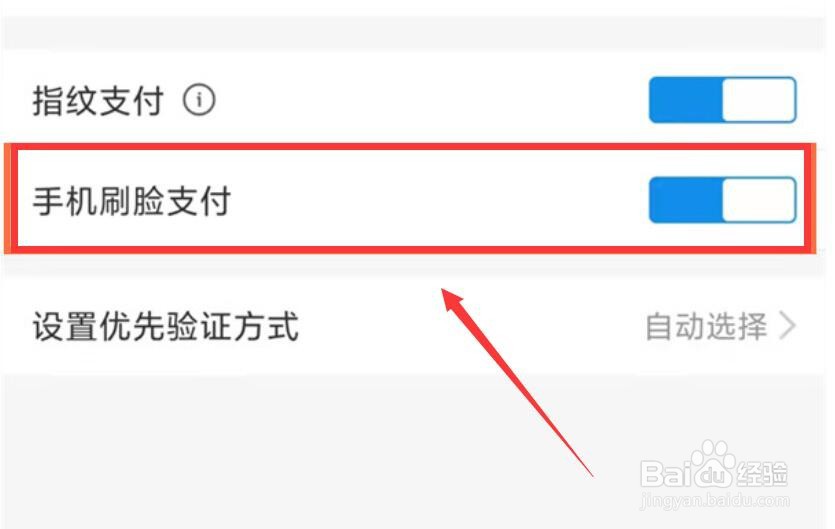Viewport: 835px width, 529px height.
Task: Select the 指纹支付 label text
Action: pos(98,101)
